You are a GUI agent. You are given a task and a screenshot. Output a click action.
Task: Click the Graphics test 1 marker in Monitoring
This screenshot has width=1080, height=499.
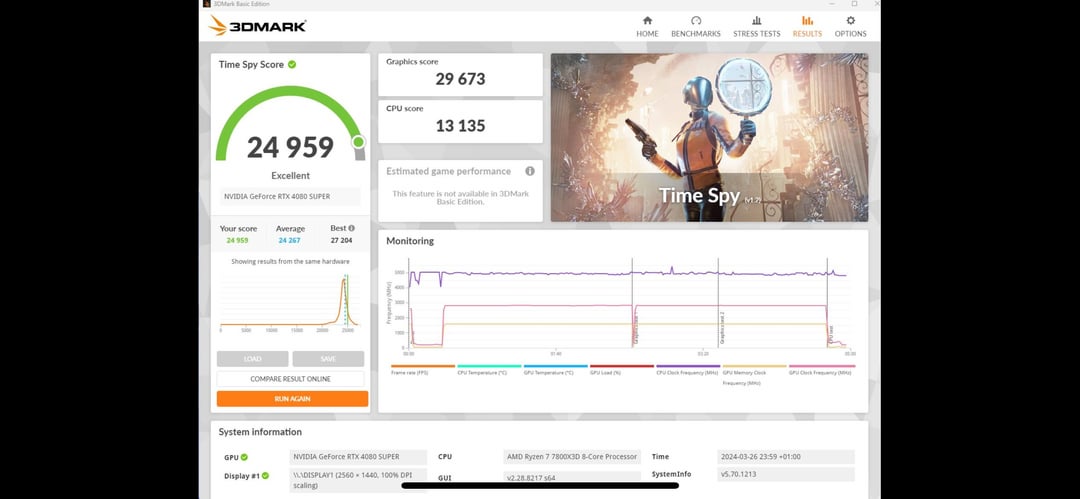[634, 329]
